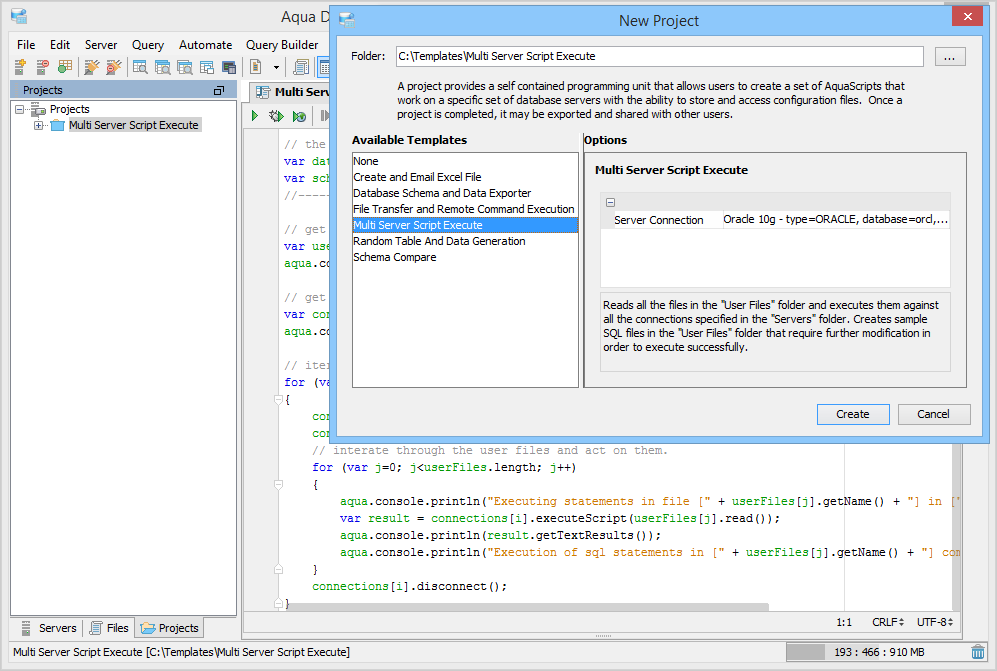Click the table editor windows icon
Screen dimensions: 997x671
207,66
